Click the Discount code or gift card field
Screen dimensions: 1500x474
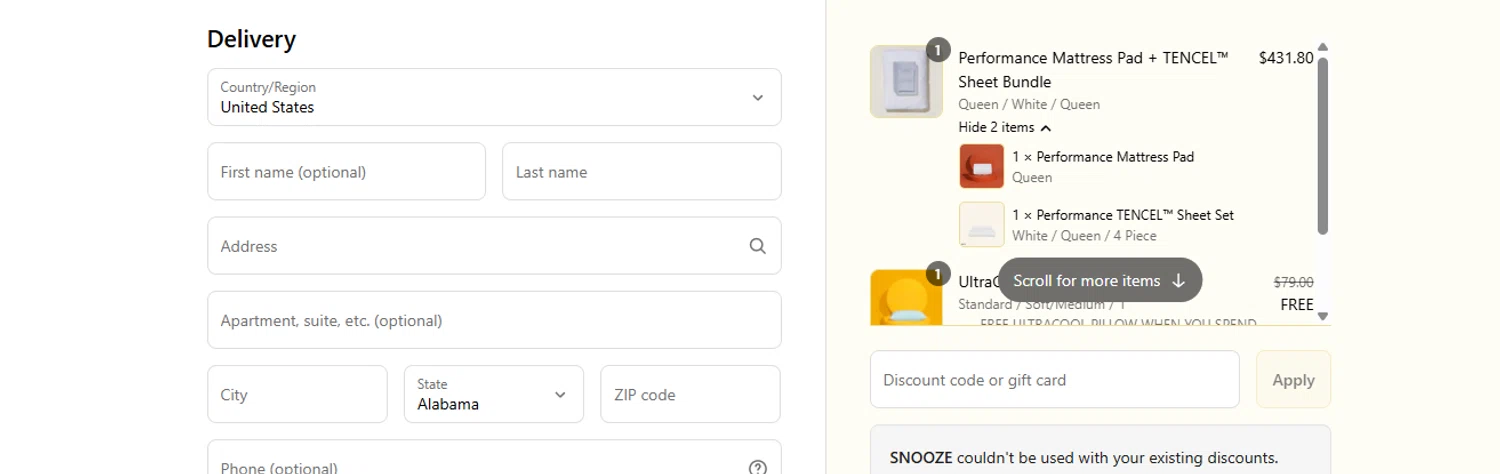point(1054,380)
